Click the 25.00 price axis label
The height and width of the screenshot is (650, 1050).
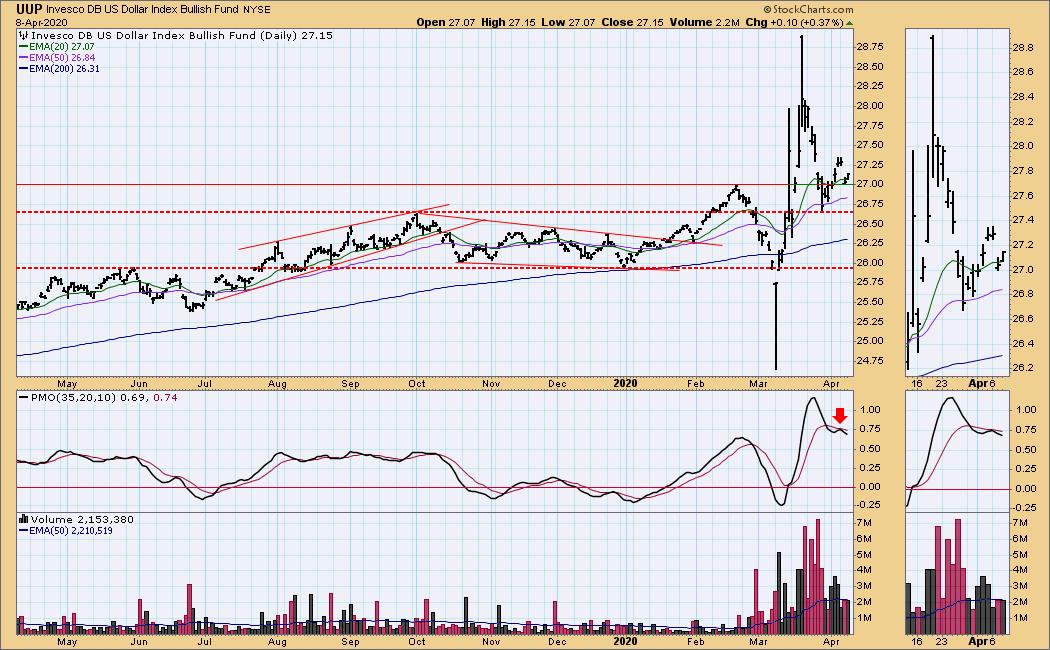point(869,341)
